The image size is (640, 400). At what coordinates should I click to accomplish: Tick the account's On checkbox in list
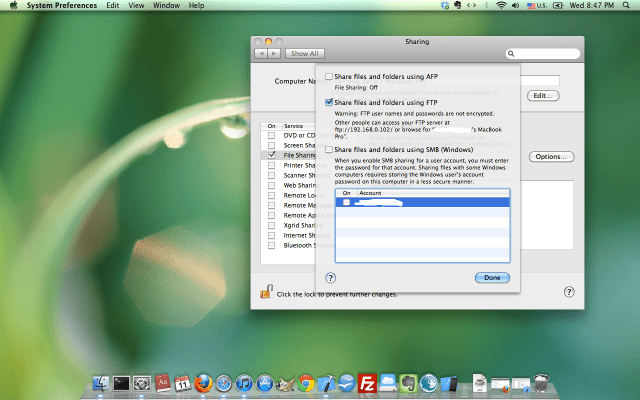click(347, 202)
